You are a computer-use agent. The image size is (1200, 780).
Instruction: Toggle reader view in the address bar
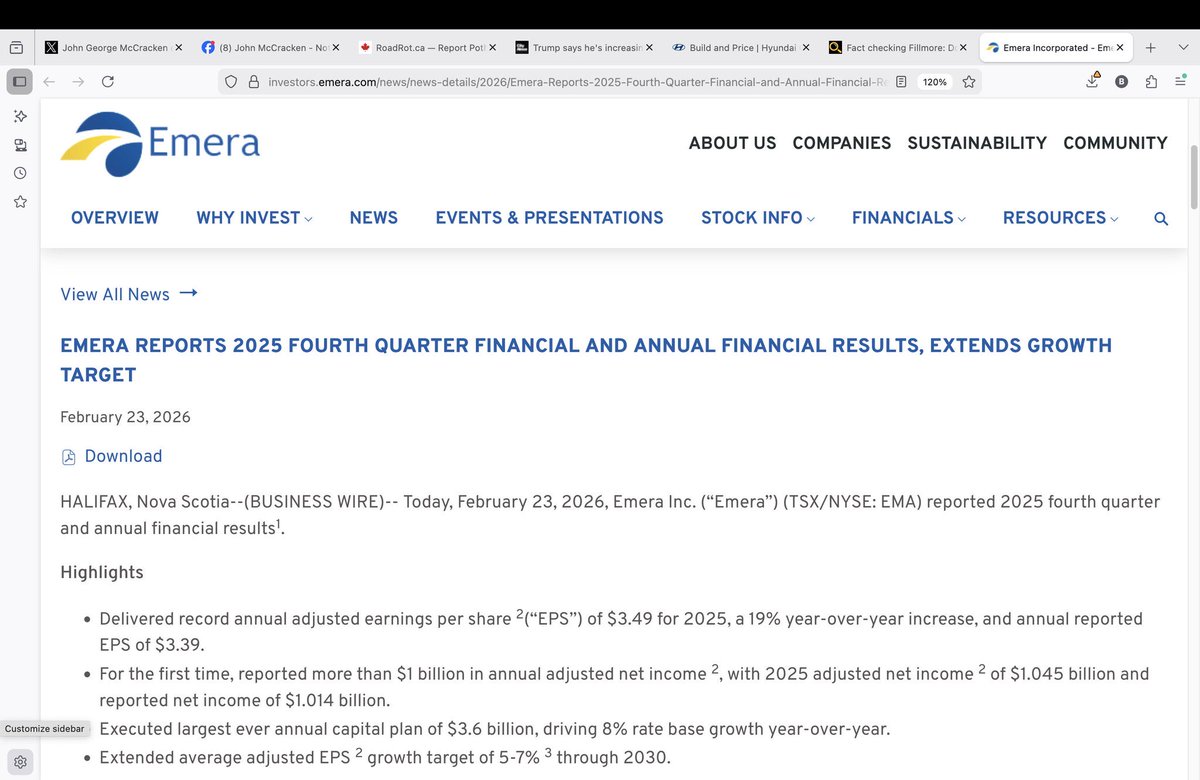pyautogui.click(x=901, y=82)
